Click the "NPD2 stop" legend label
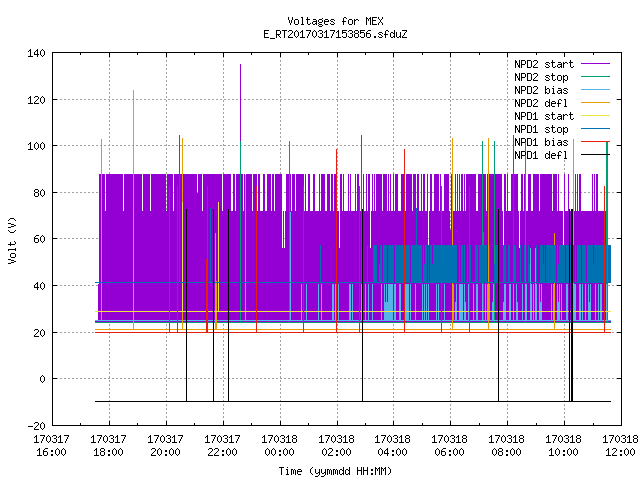The width and height of the screenshot is (640, 480). click(541, 77)
